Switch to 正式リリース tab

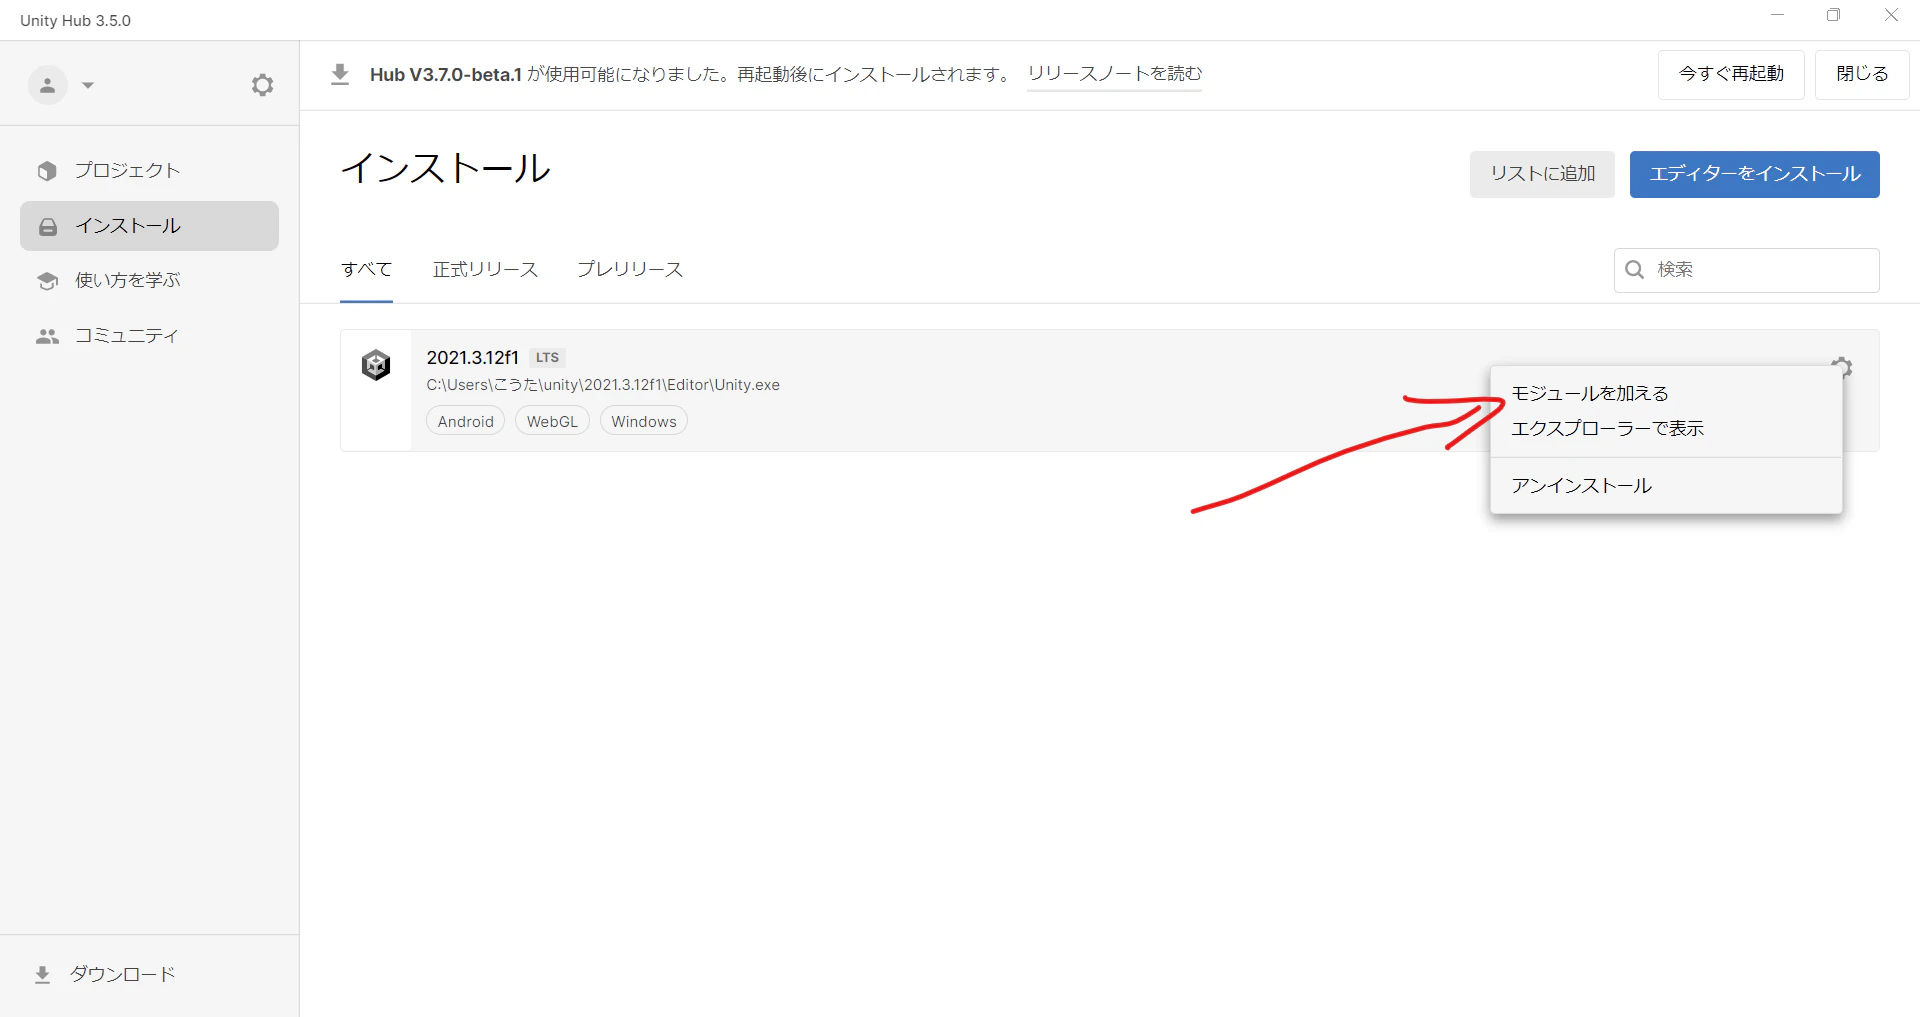(485, 270)
